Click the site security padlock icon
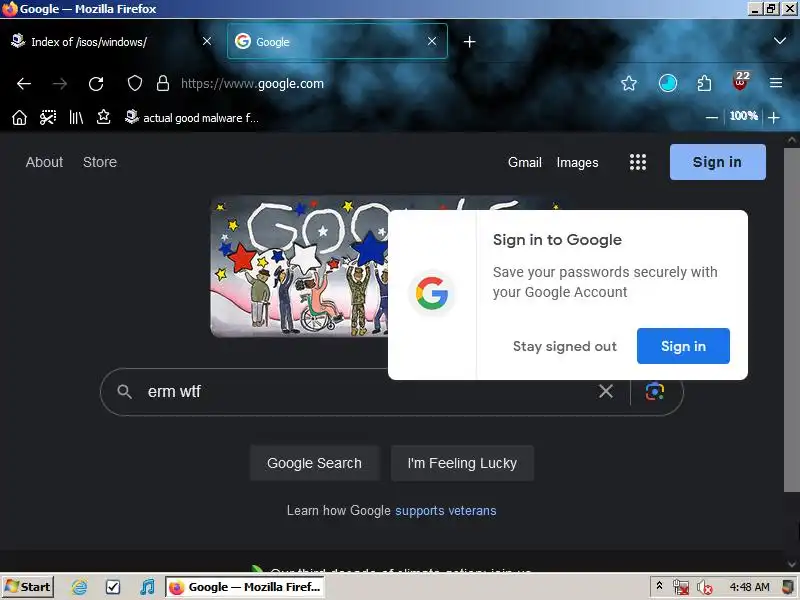 tap(163, 83)
